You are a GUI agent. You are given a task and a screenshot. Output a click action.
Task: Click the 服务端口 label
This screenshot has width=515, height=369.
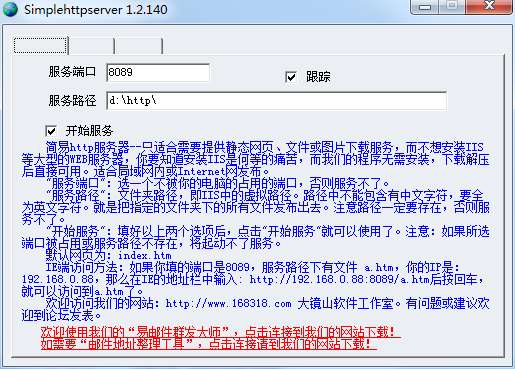coord(72,72)
